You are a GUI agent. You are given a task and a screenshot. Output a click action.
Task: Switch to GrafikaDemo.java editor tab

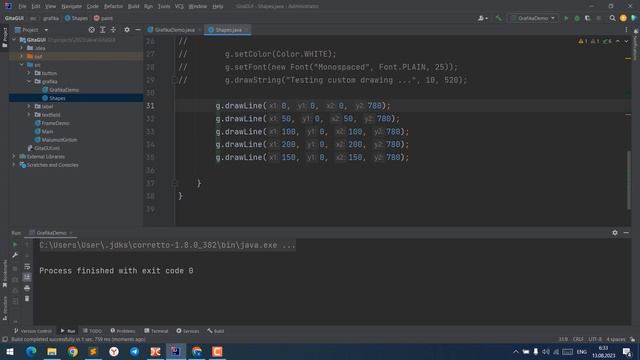[174, 30]
